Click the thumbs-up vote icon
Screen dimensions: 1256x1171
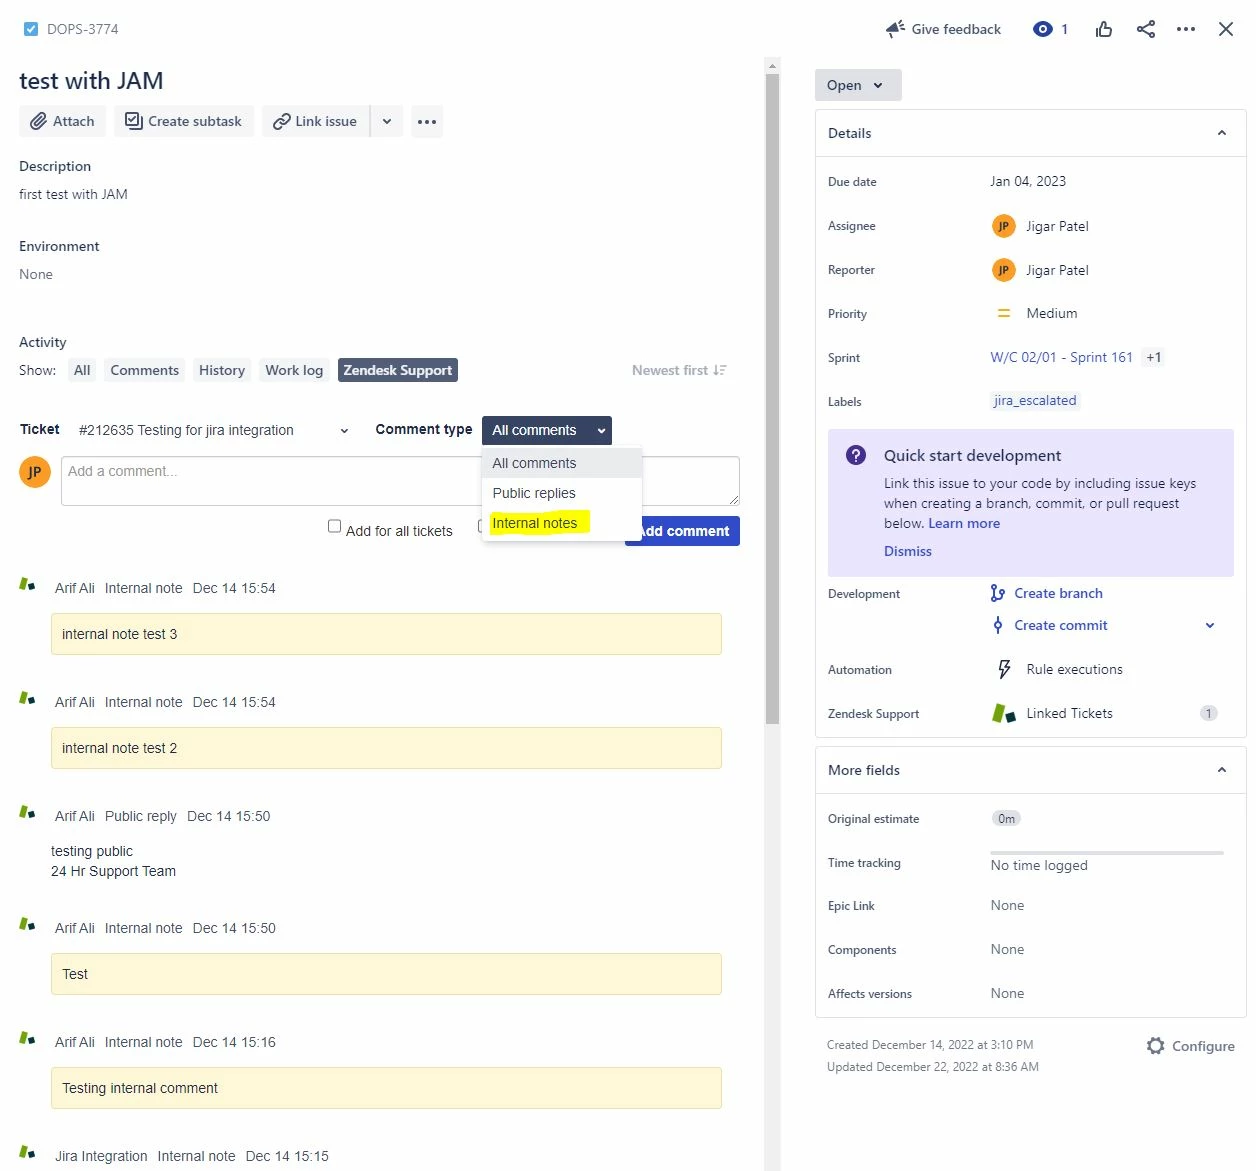click(1104, 29)
